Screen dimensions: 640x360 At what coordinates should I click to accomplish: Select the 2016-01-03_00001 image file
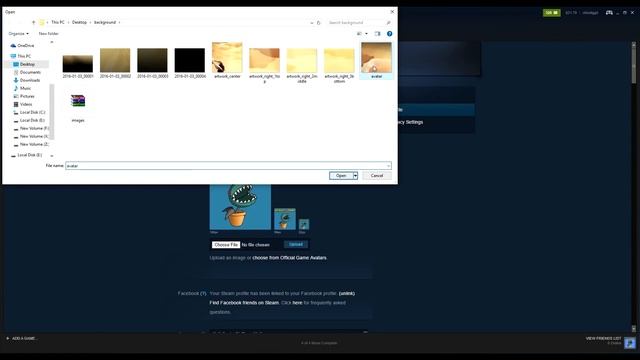(78, 64)
